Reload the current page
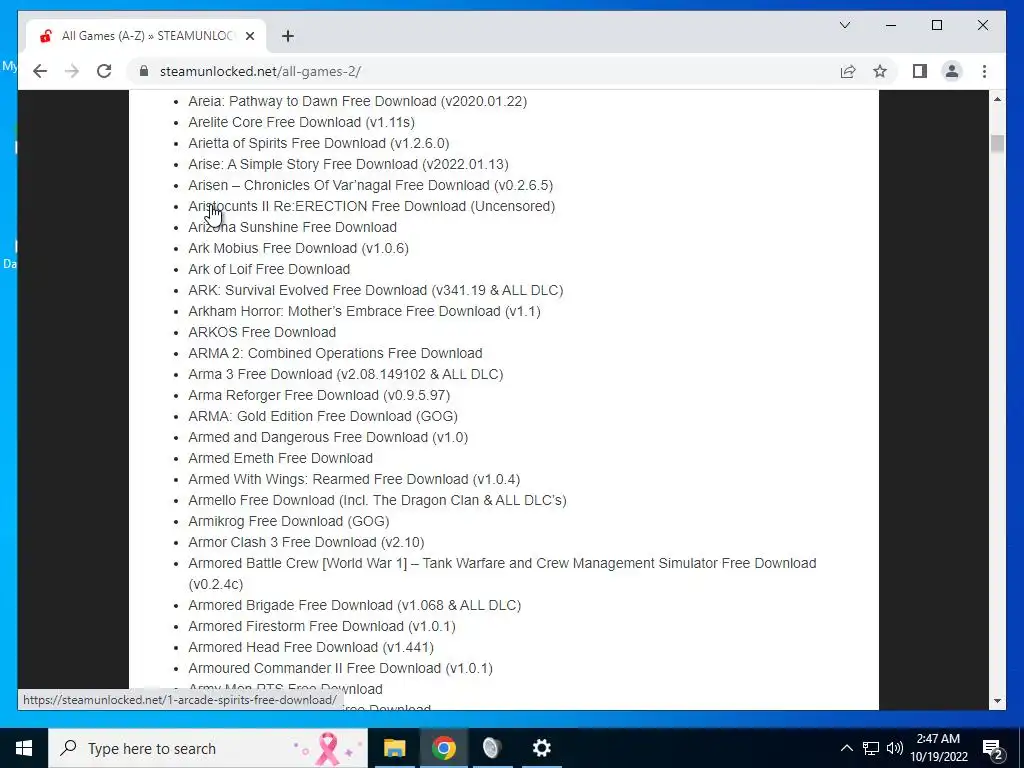 point(104,71)
